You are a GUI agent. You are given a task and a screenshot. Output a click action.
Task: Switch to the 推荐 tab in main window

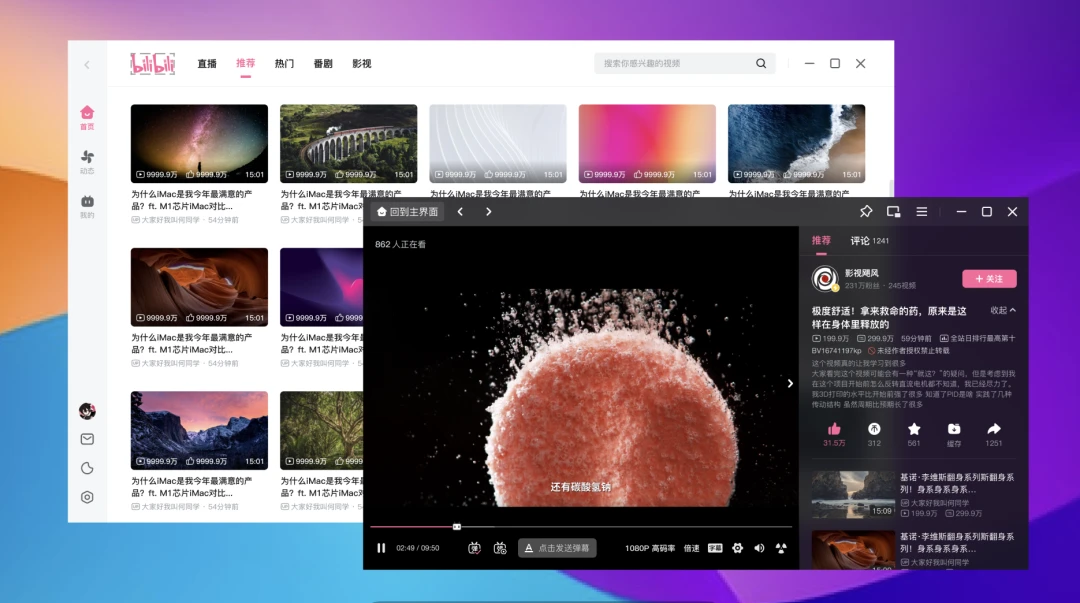click(x=245, y=63)
